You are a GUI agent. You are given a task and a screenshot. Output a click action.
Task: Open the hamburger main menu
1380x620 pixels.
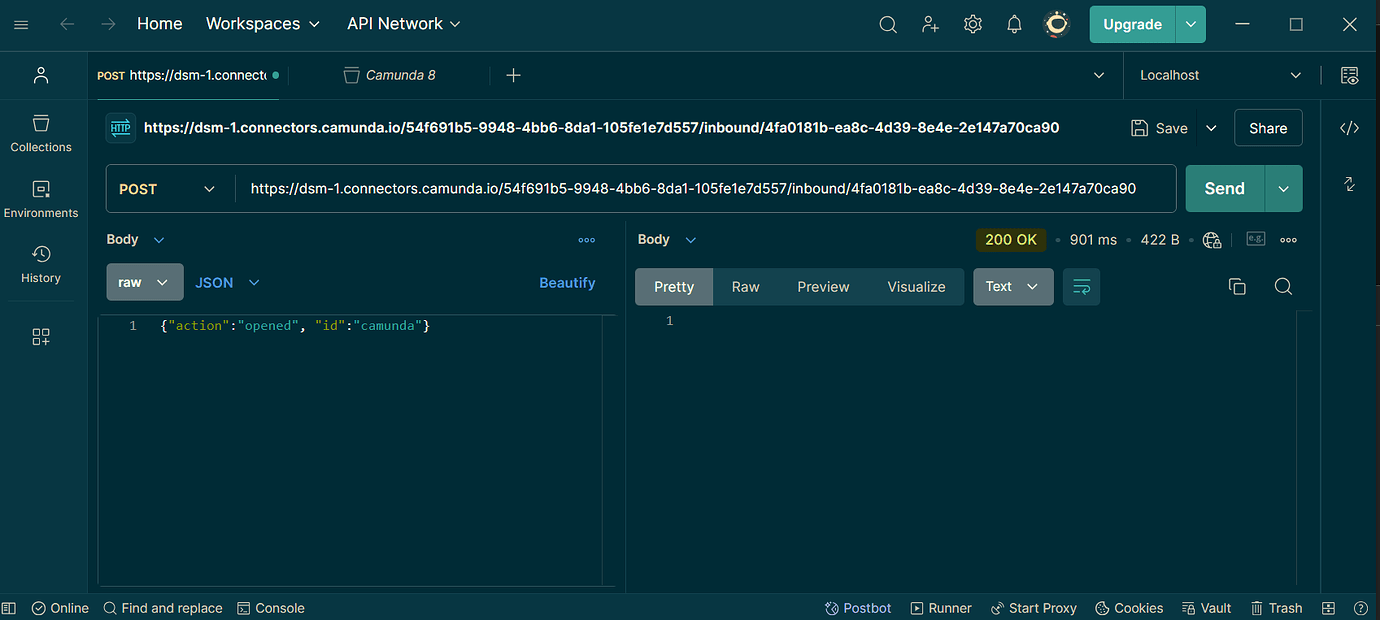[x=21, y=24]
